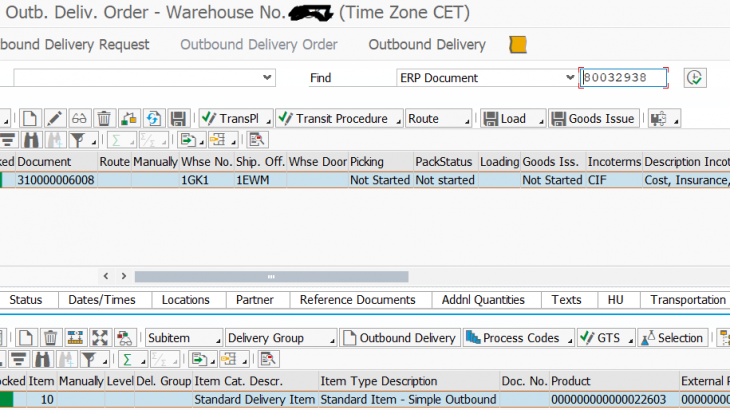Viewport: 730px width, 410px height.
Task: Open the GTS dropdown button
Action: tap(606, 338)
